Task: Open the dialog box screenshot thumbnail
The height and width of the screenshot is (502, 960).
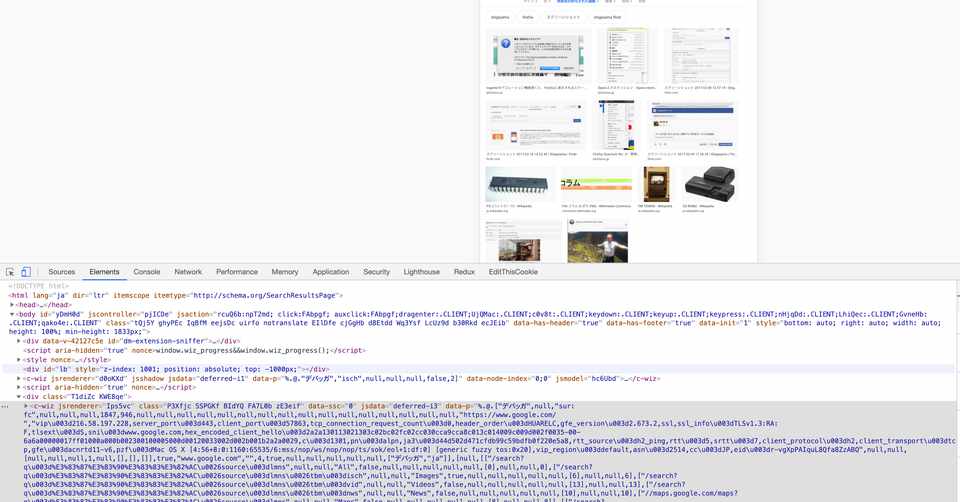Action: click(x=538, y=56)
